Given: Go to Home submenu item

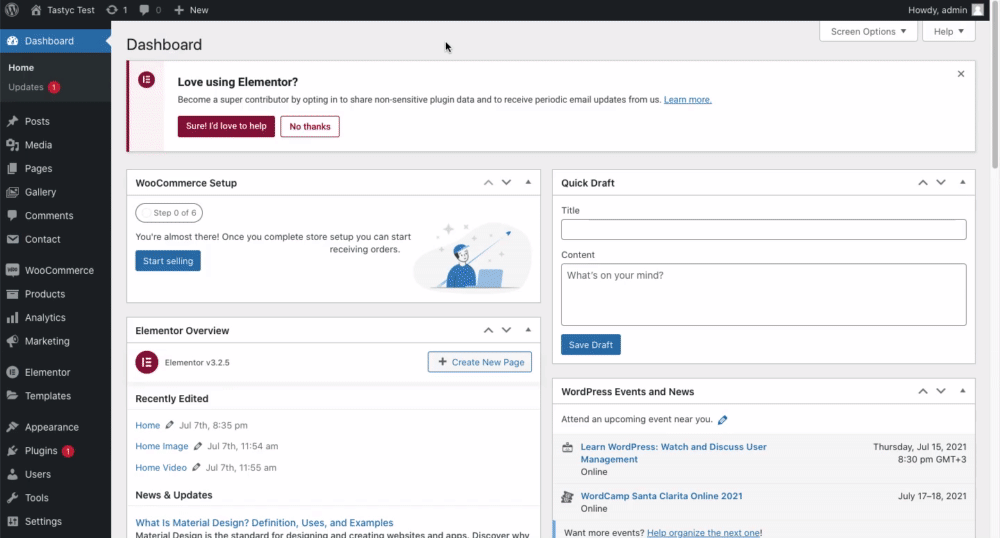Looking at the screenshot, I should pos(21,68).
